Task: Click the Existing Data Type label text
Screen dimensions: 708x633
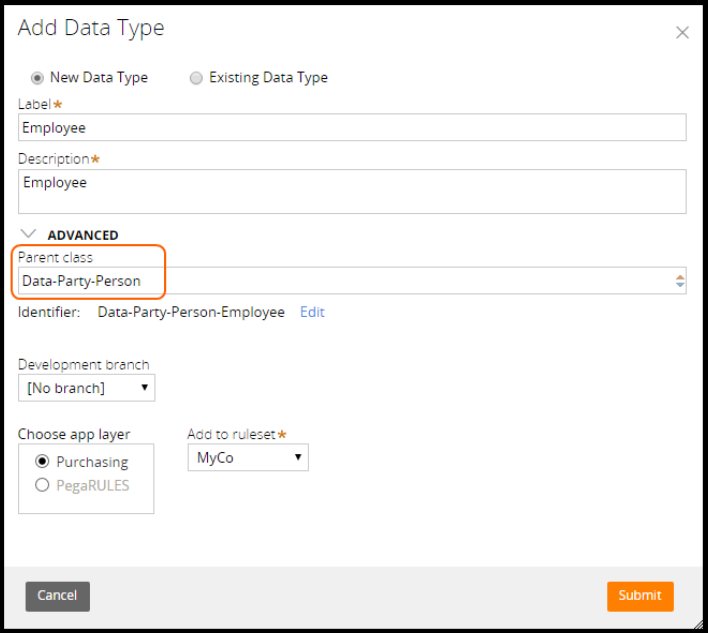Action: (268, 77)
